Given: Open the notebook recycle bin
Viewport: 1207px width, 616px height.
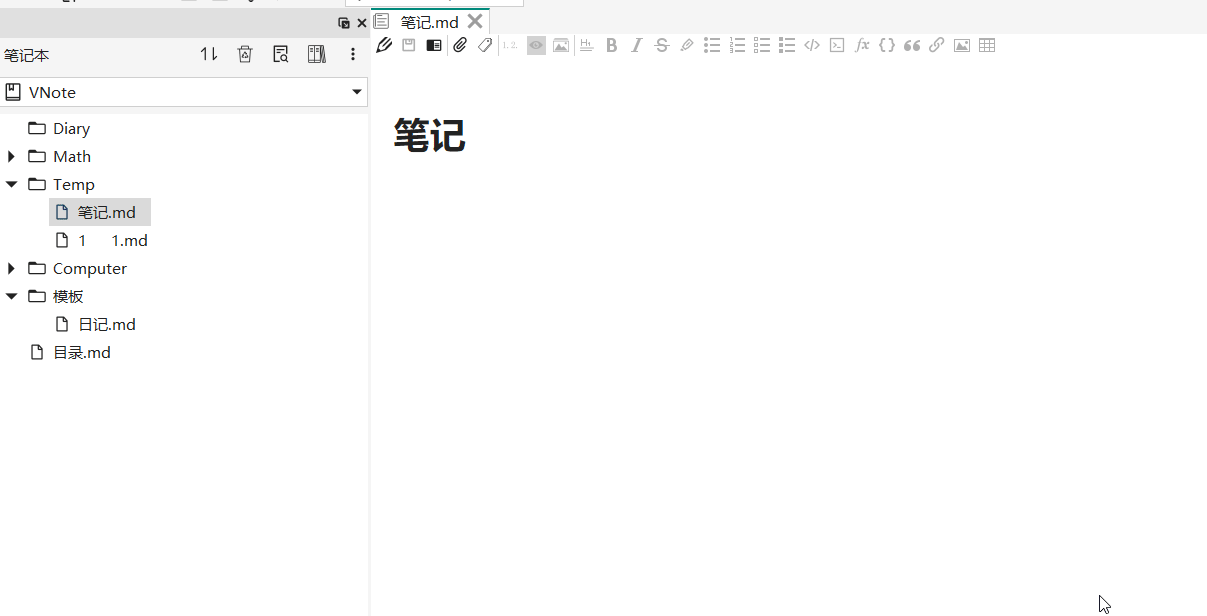Looking at the screenshot, I should (x=245, y=54).
